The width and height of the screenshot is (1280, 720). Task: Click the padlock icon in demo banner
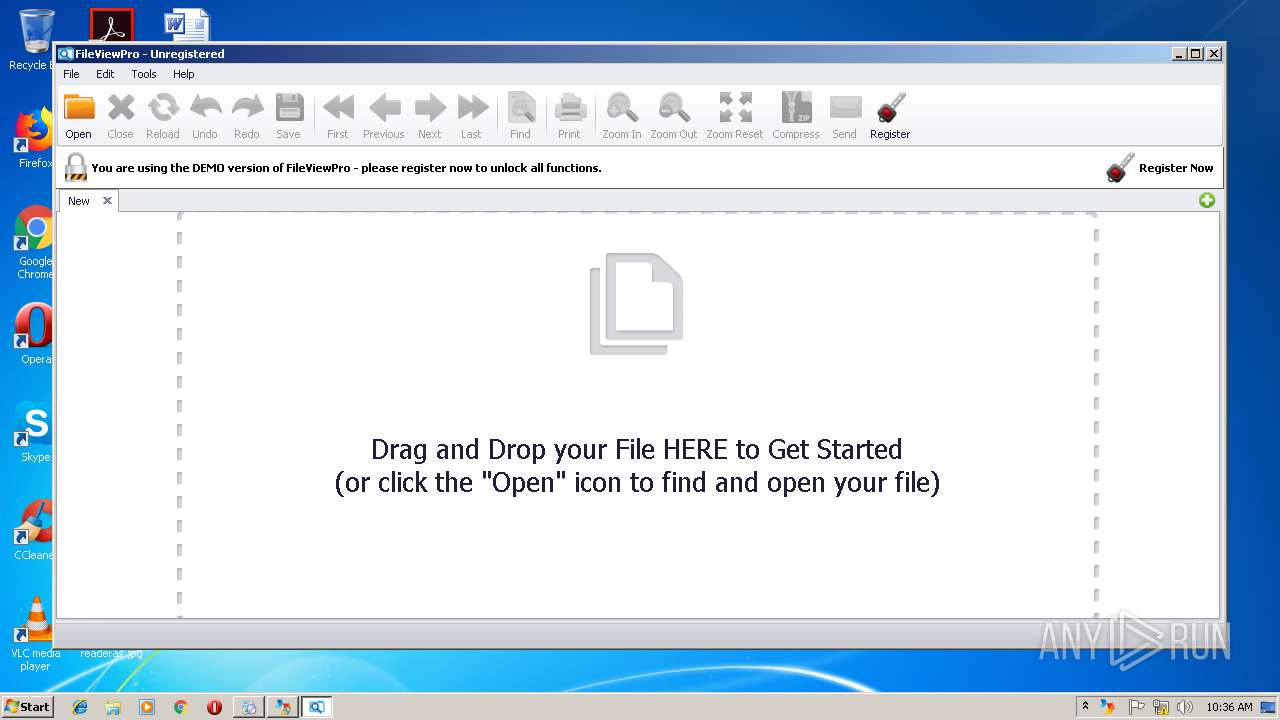(x=75, y=167)
